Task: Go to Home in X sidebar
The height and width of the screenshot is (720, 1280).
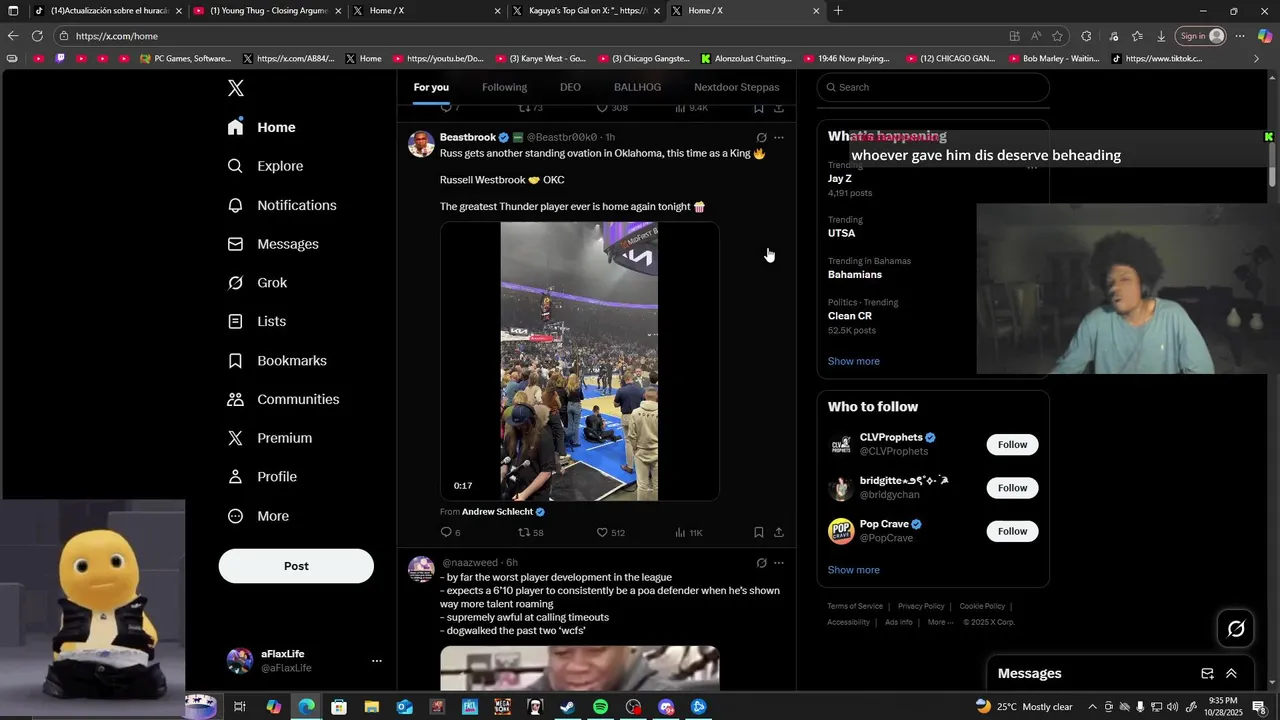Action: click(262, 127)
